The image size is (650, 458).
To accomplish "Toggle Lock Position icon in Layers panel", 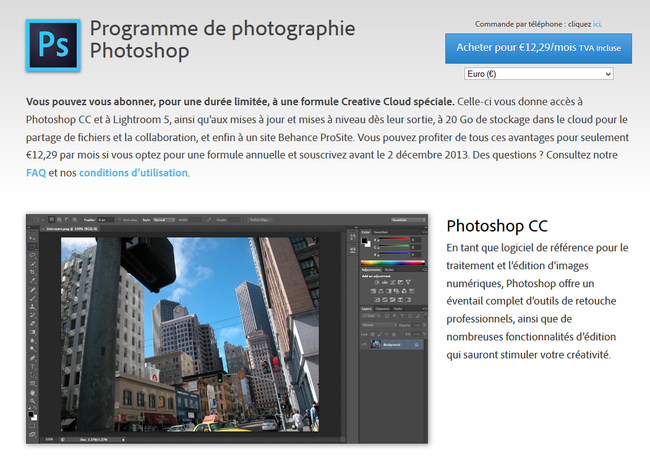I will coord(387,334).
